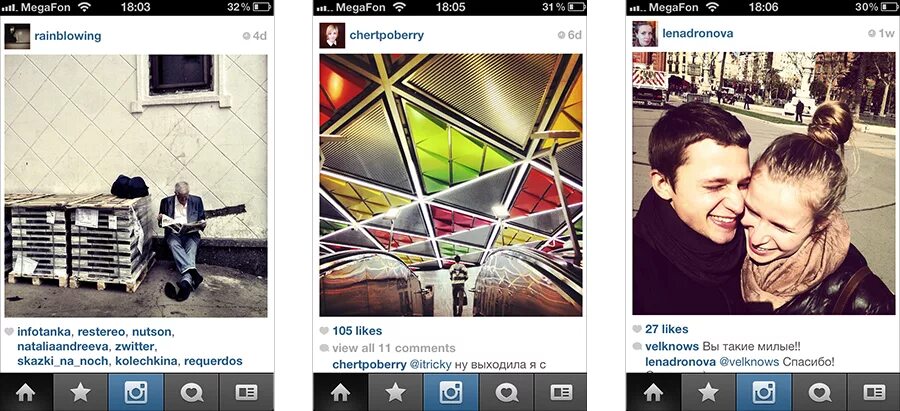900x411 pixels.
Task: Open the Popular star tab in the chertpoberry screen
Action: 395,393
